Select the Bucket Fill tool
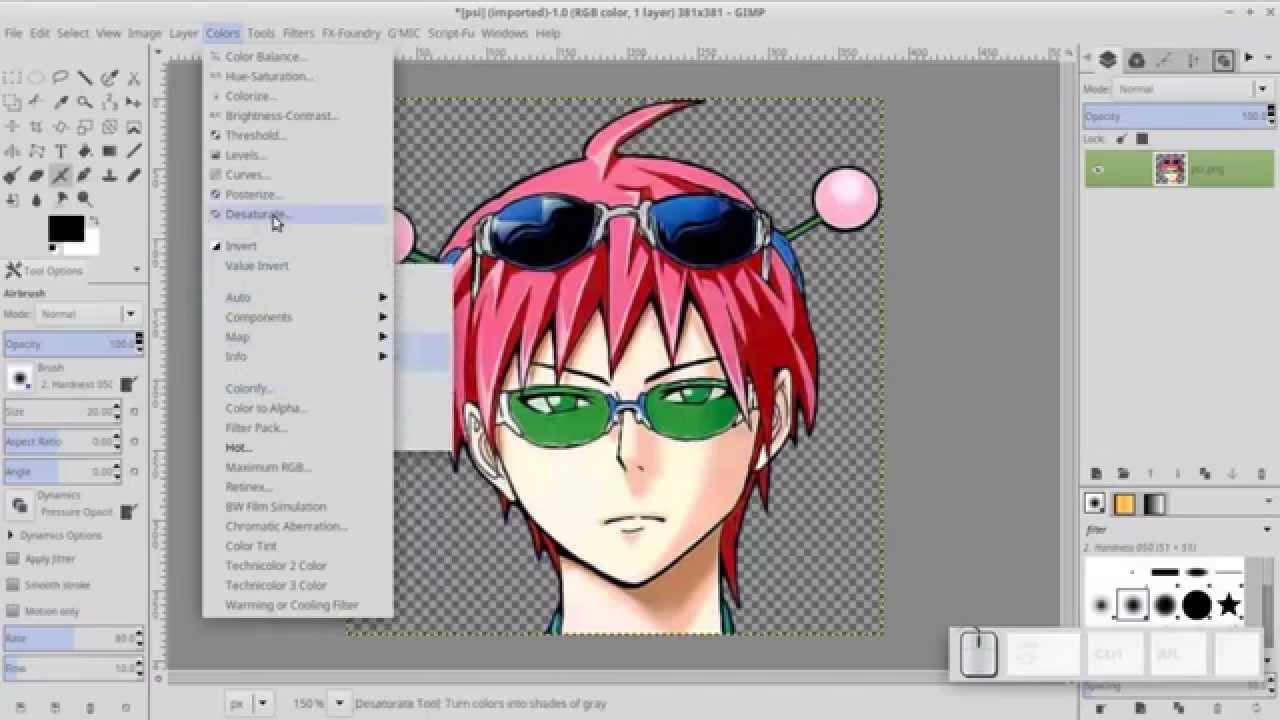The height and width of the screenshot is (720, 1280). (85, 151)
